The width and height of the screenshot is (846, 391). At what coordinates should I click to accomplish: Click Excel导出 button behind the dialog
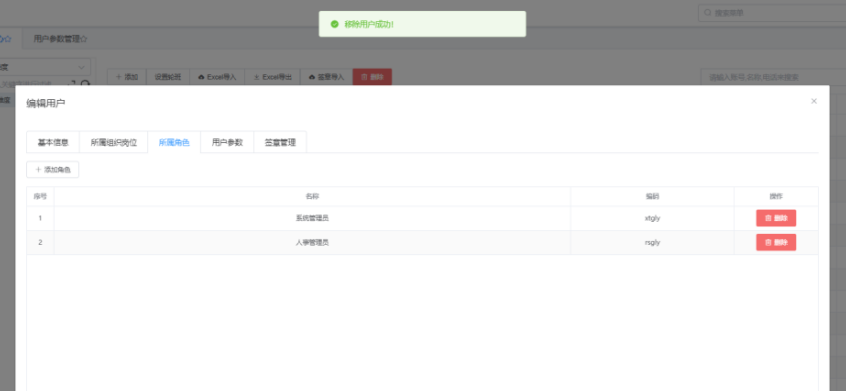(x=272, y=77)
